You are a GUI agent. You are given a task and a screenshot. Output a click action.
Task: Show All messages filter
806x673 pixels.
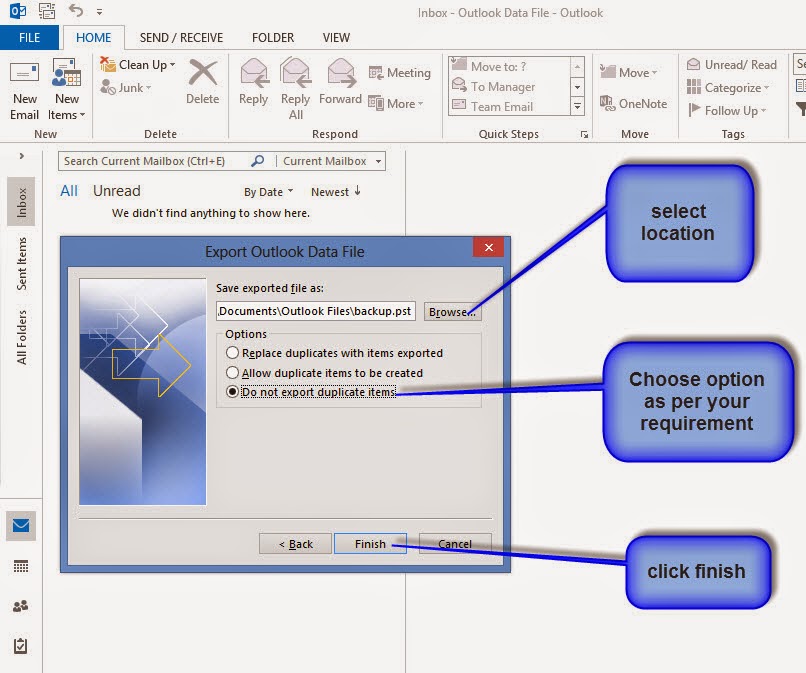pos(69,191)
